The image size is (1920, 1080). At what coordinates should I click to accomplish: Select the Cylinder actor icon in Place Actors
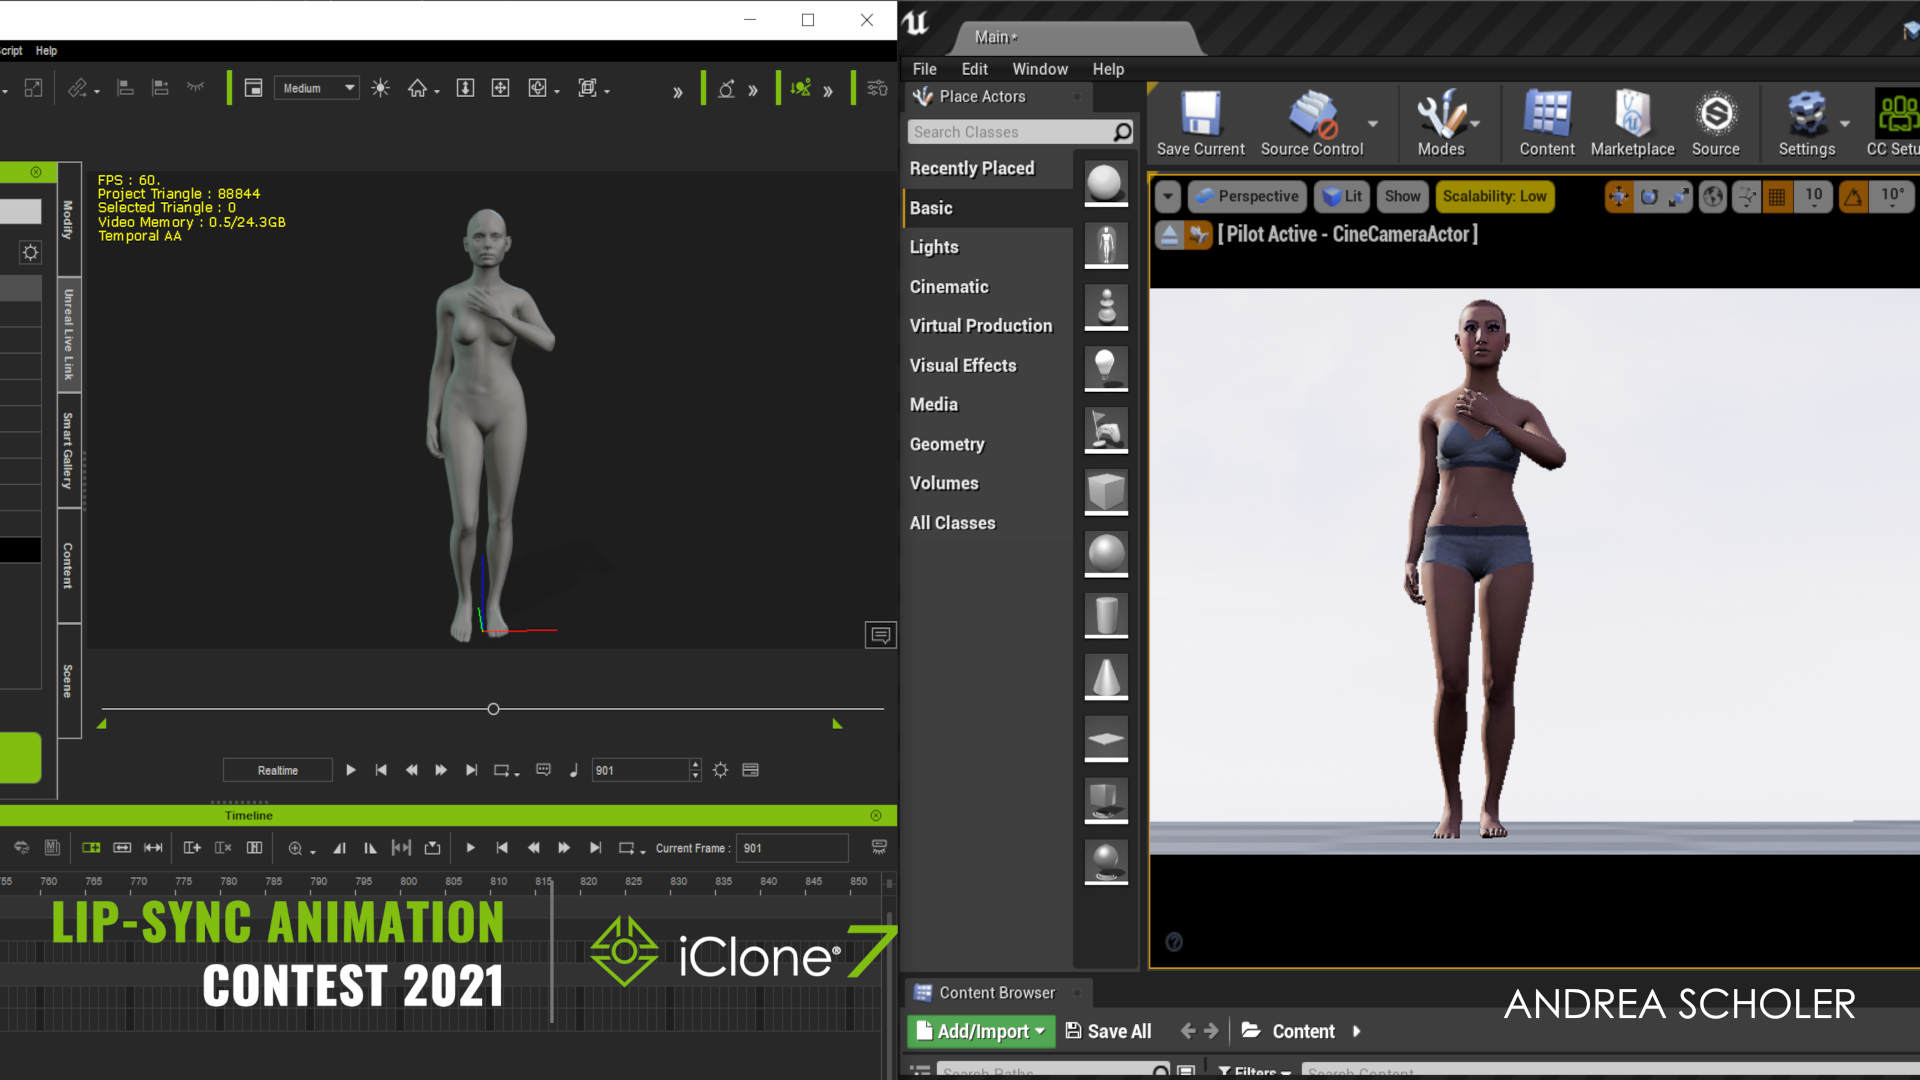1106,615
